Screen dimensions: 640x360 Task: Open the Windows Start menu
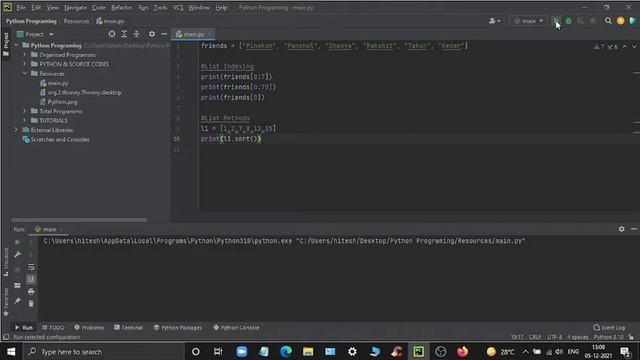[x=11, y=351]
